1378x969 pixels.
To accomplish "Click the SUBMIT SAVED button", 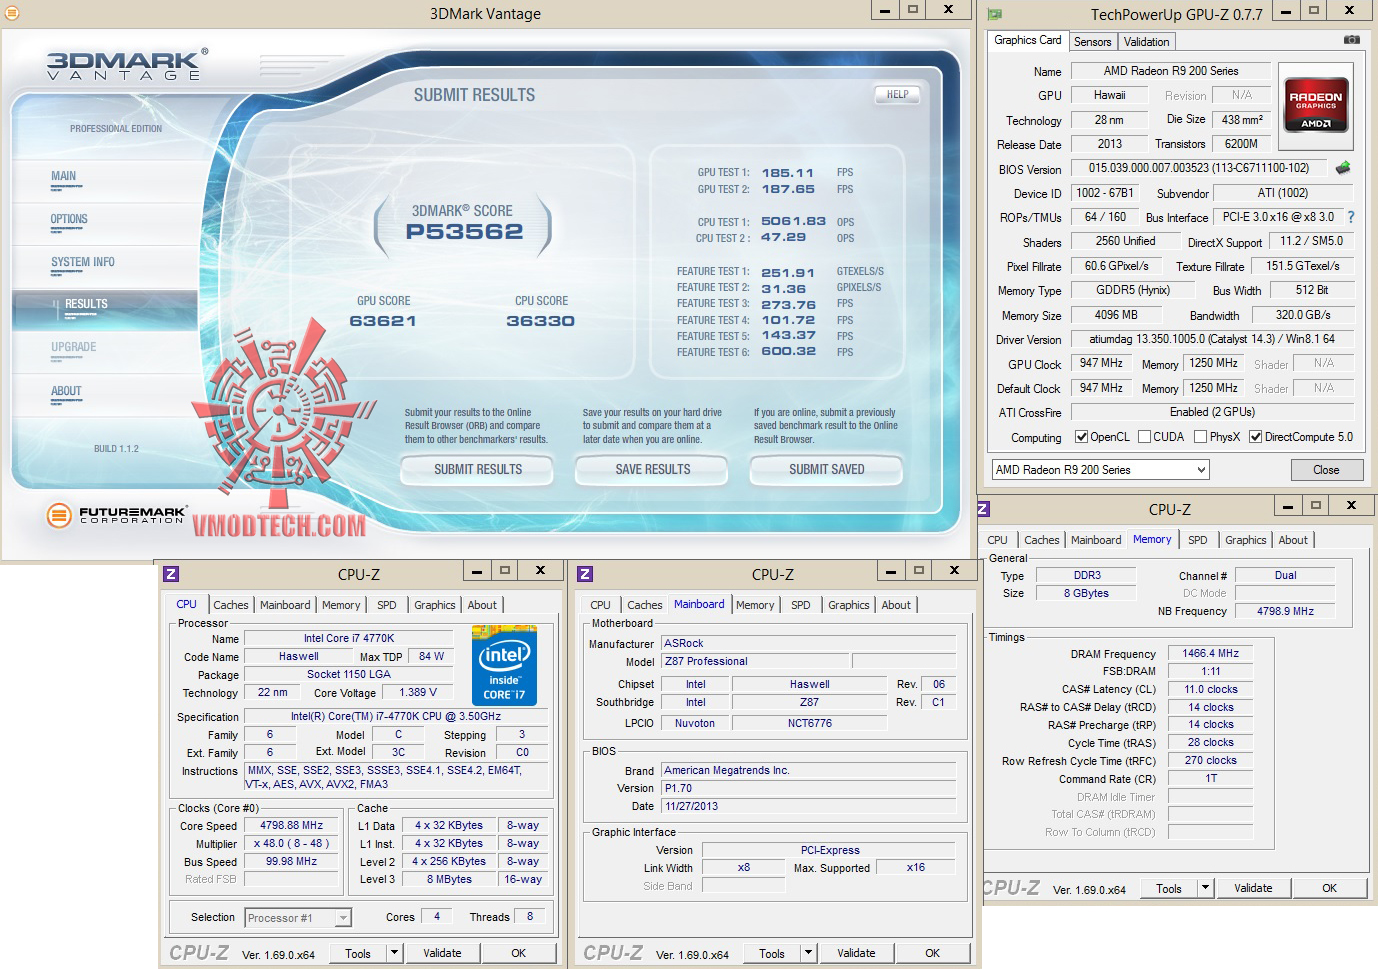I will pyautogui.click(x=826, y=469).
